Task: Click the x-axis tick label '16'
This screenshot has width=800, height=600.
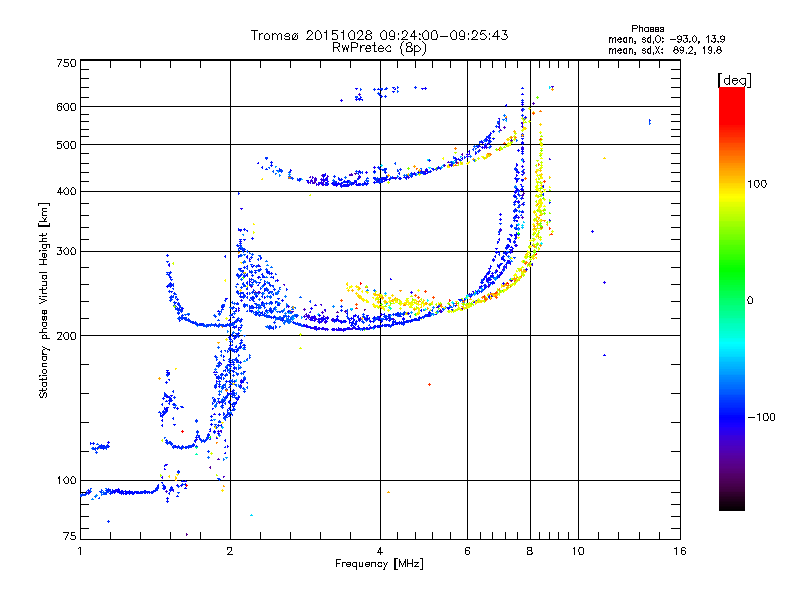Action: tap(680, 551)
